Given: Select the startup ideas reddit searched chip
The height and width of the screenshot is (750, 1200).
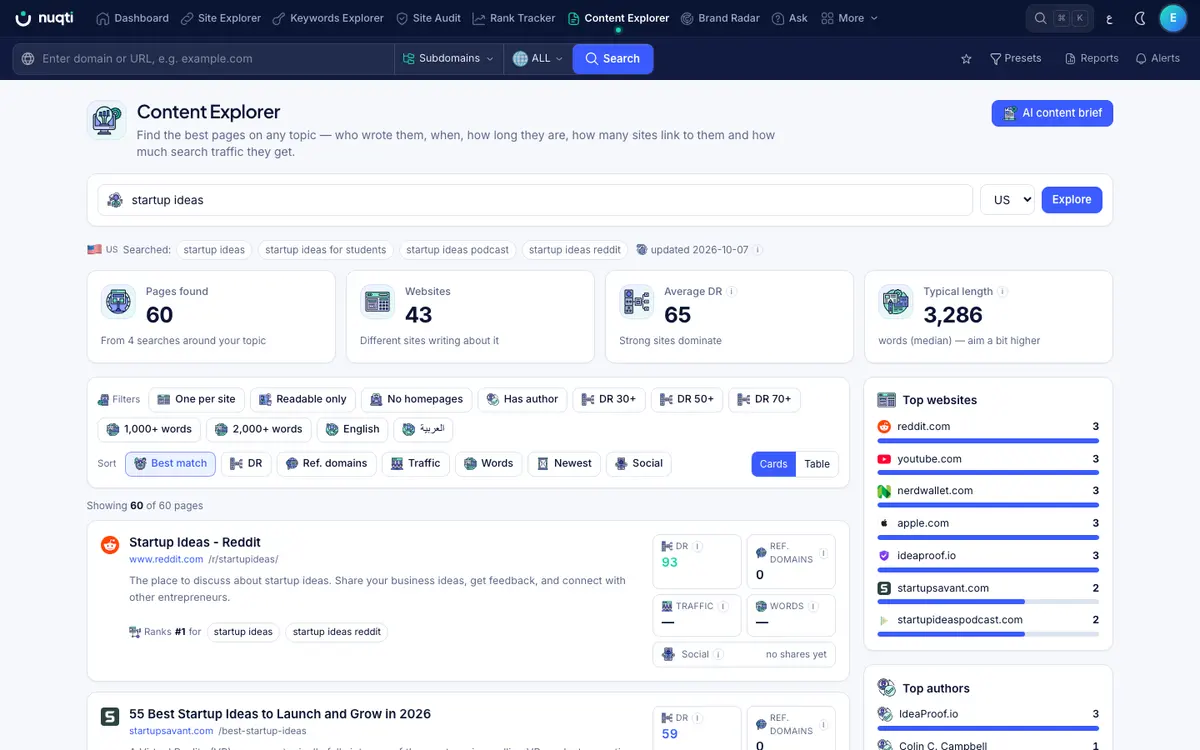Looking at the screenshot, I should (574, 250).
